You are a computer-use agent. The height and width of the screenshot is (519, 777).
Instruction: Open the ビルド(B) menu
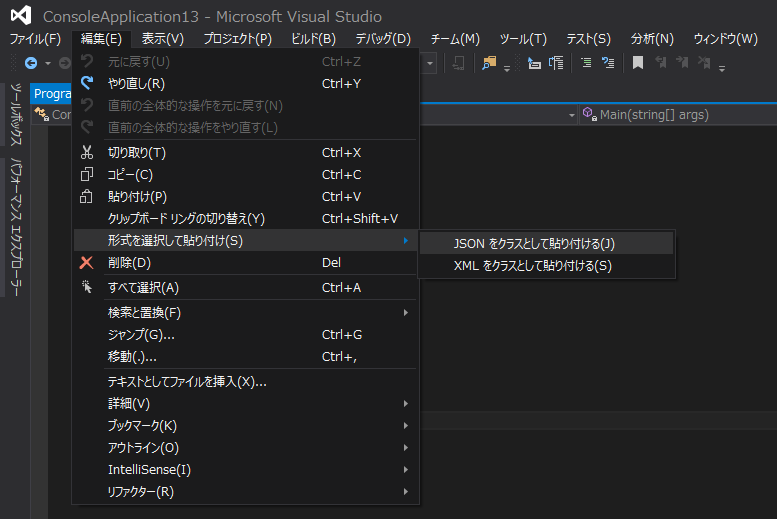click(x=313, y=39)
